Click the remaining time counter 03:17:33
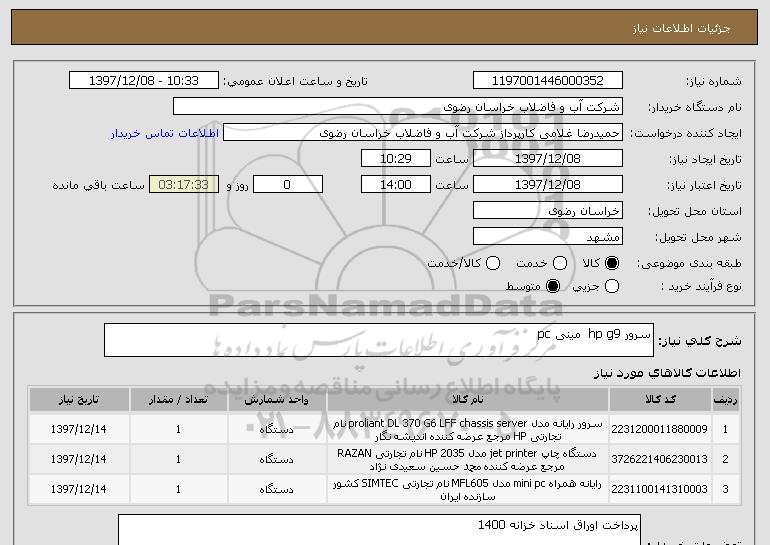This screenshot has width=770, height=545. [184, 185]
